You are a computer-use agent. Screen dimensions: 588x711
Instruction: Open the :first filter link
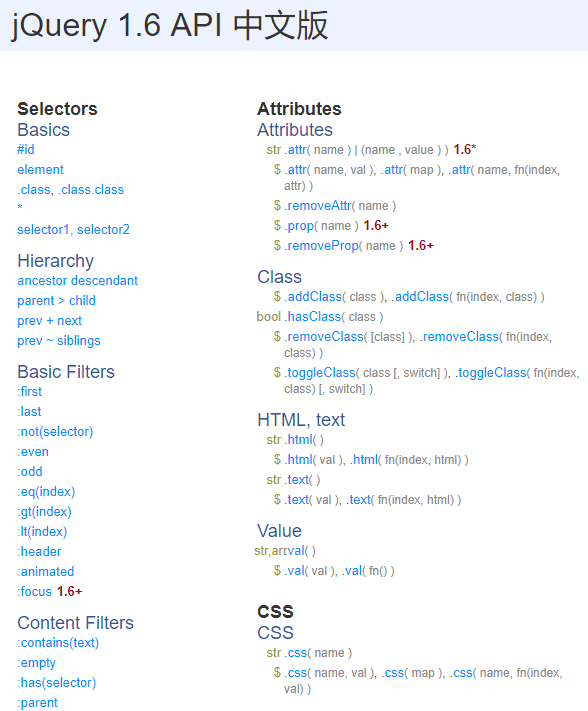(x=30, y=391)
